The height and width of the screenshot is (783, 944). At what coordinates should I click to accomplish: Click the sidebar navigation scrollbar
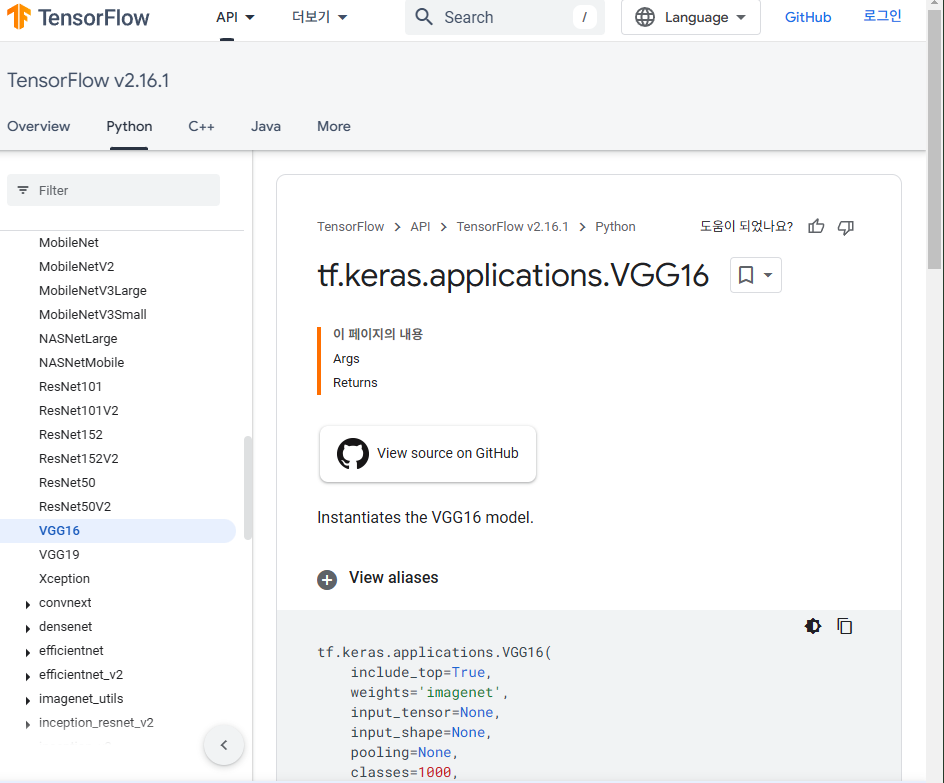coord(247,487)
